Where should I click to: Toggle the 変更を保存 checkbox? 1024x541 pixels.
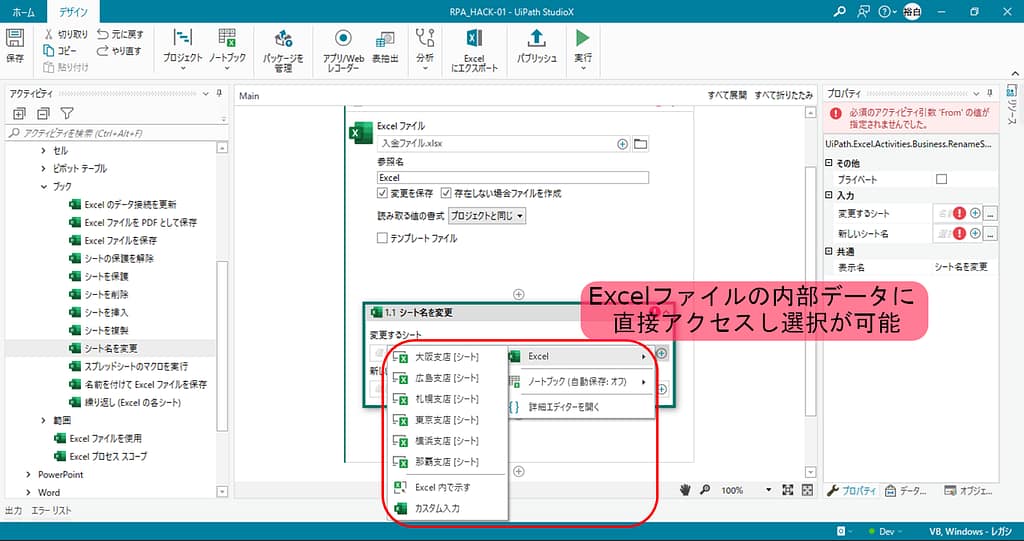(383, 193)
